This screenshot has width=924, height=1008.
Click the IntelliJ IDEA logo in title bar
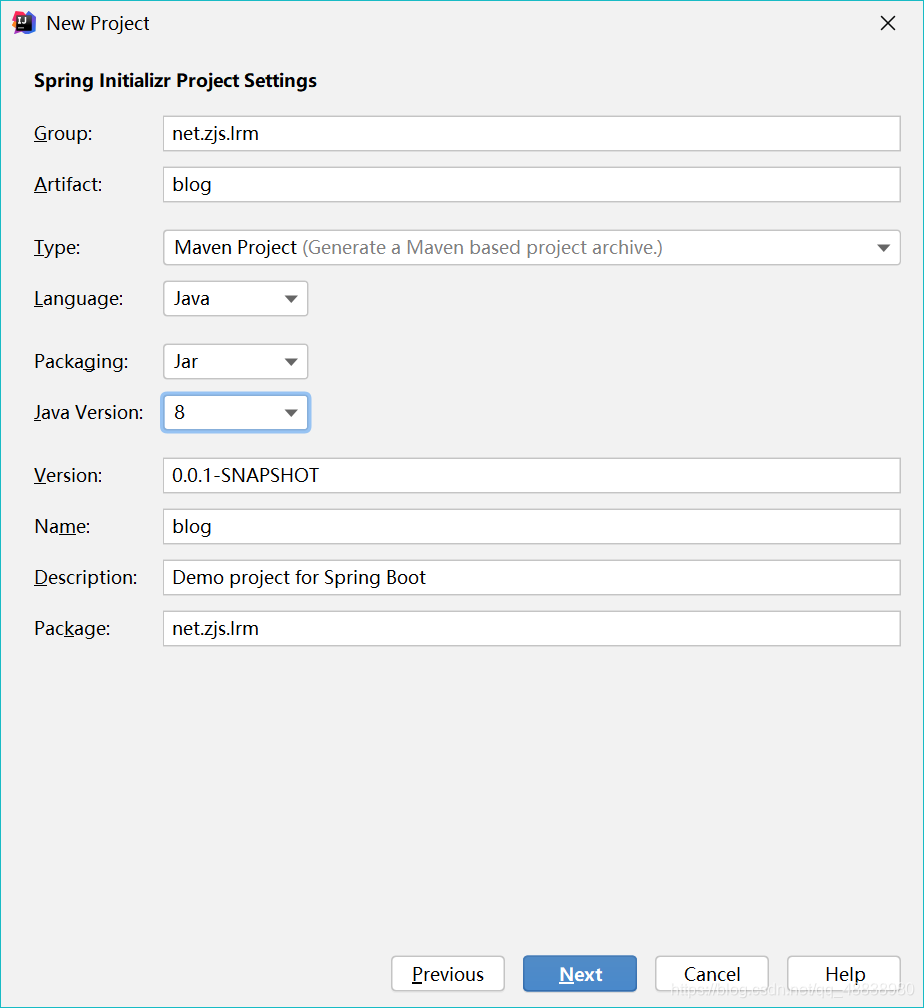[24, 23]
